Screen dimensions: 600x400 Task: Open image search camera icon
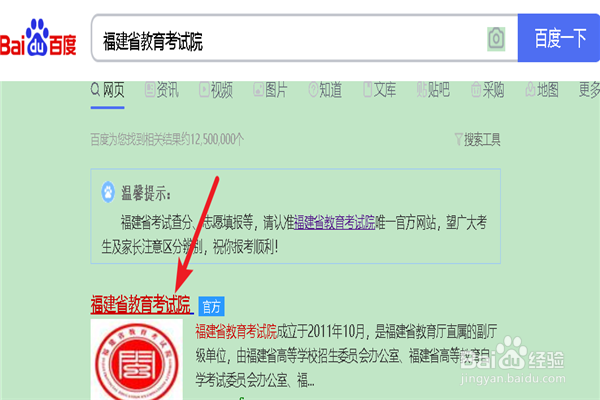tap(496, 38)
